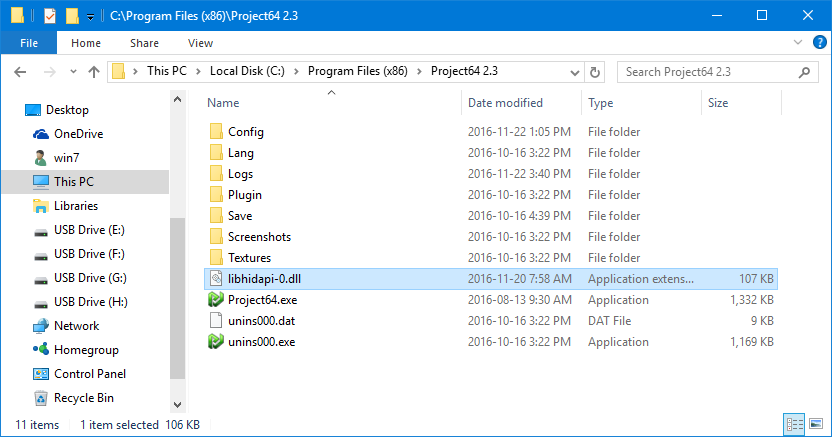The width and height of the screenshot is (832, 437).
Task: Select USB Drive (G:)
Action: pos(90,278)
